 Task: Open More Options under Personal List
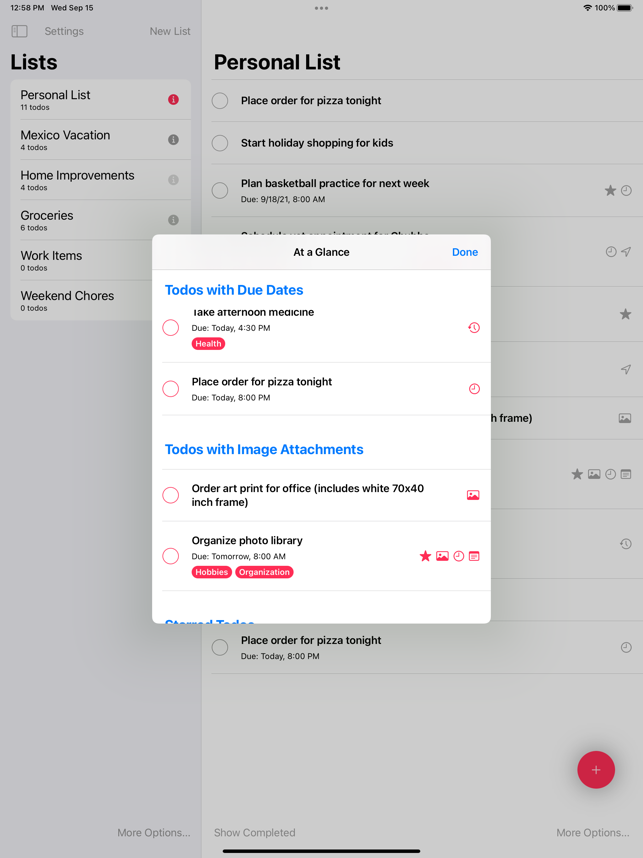pos(593,833)
